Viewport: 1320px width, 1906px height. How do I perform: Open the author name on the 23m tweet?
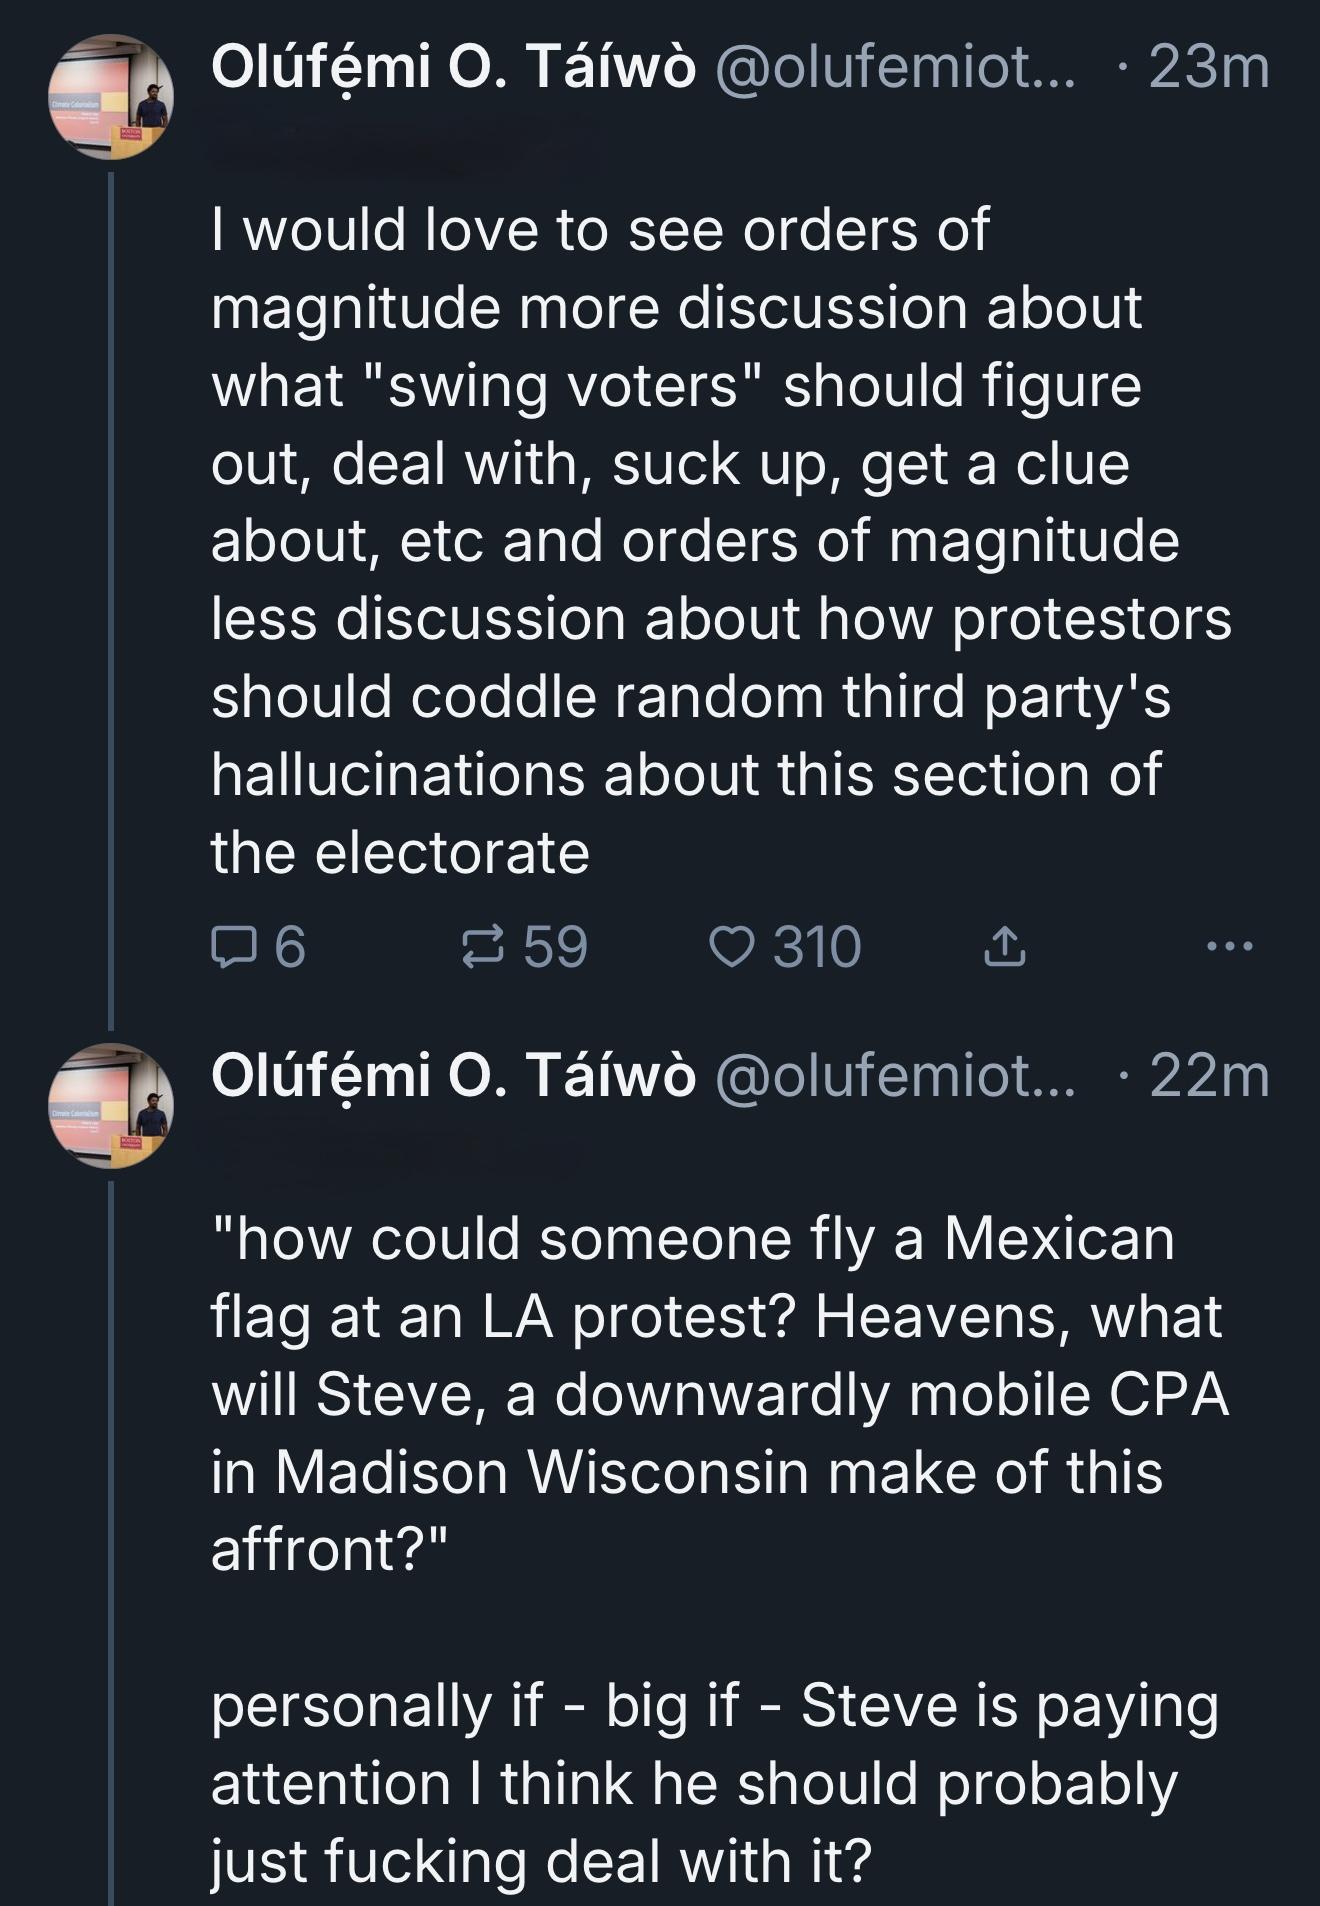pos(453,68)
